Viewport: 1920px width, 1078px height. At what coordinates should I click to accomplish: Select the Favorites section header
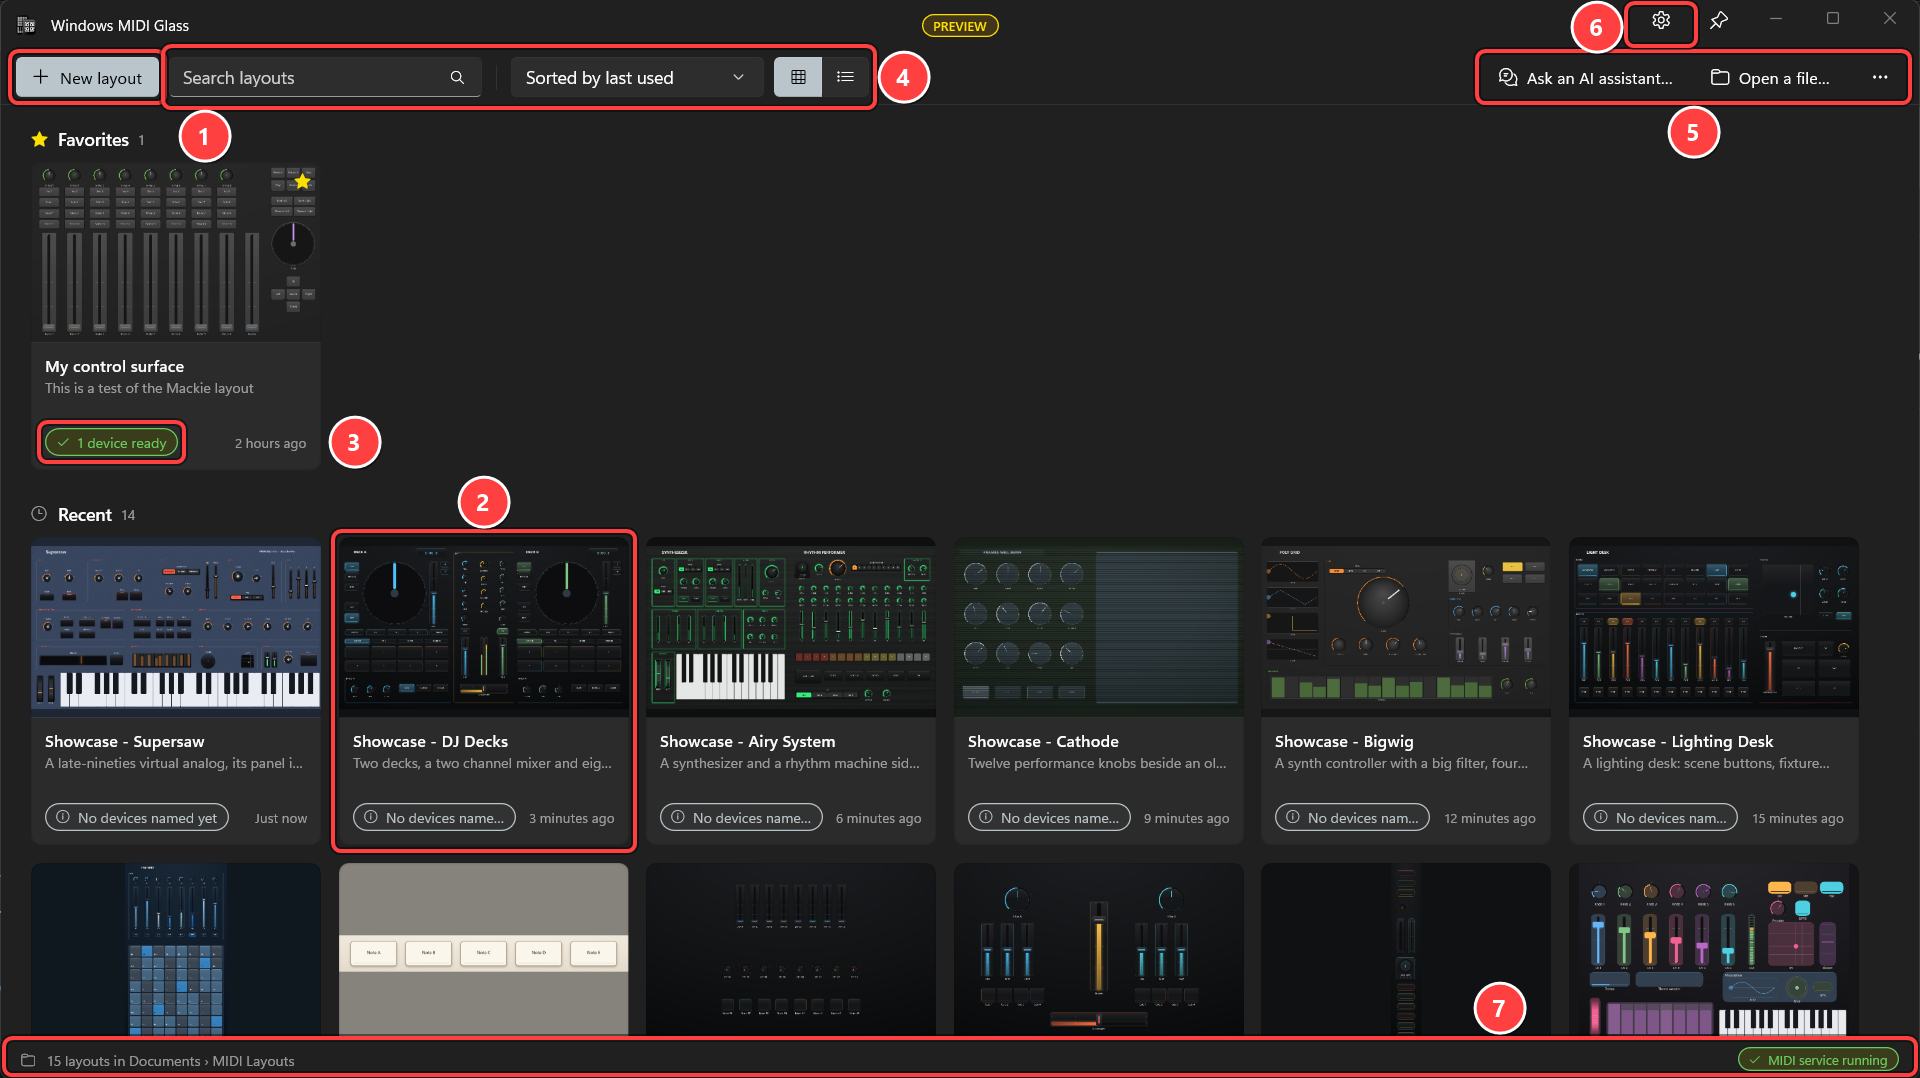[88, 140]
